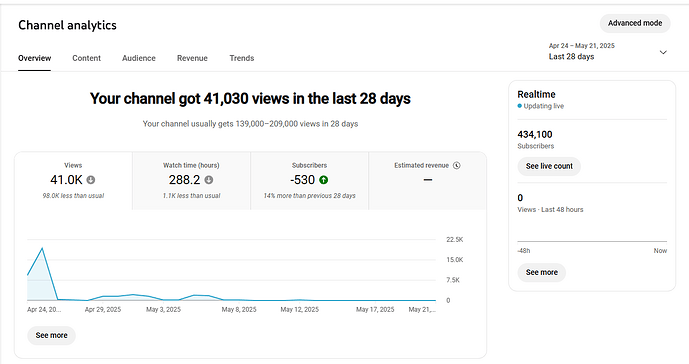The height and width of the screenshot is (364, 689).
Task: Select the Subscribers metric card
Action: click(309, 181)
